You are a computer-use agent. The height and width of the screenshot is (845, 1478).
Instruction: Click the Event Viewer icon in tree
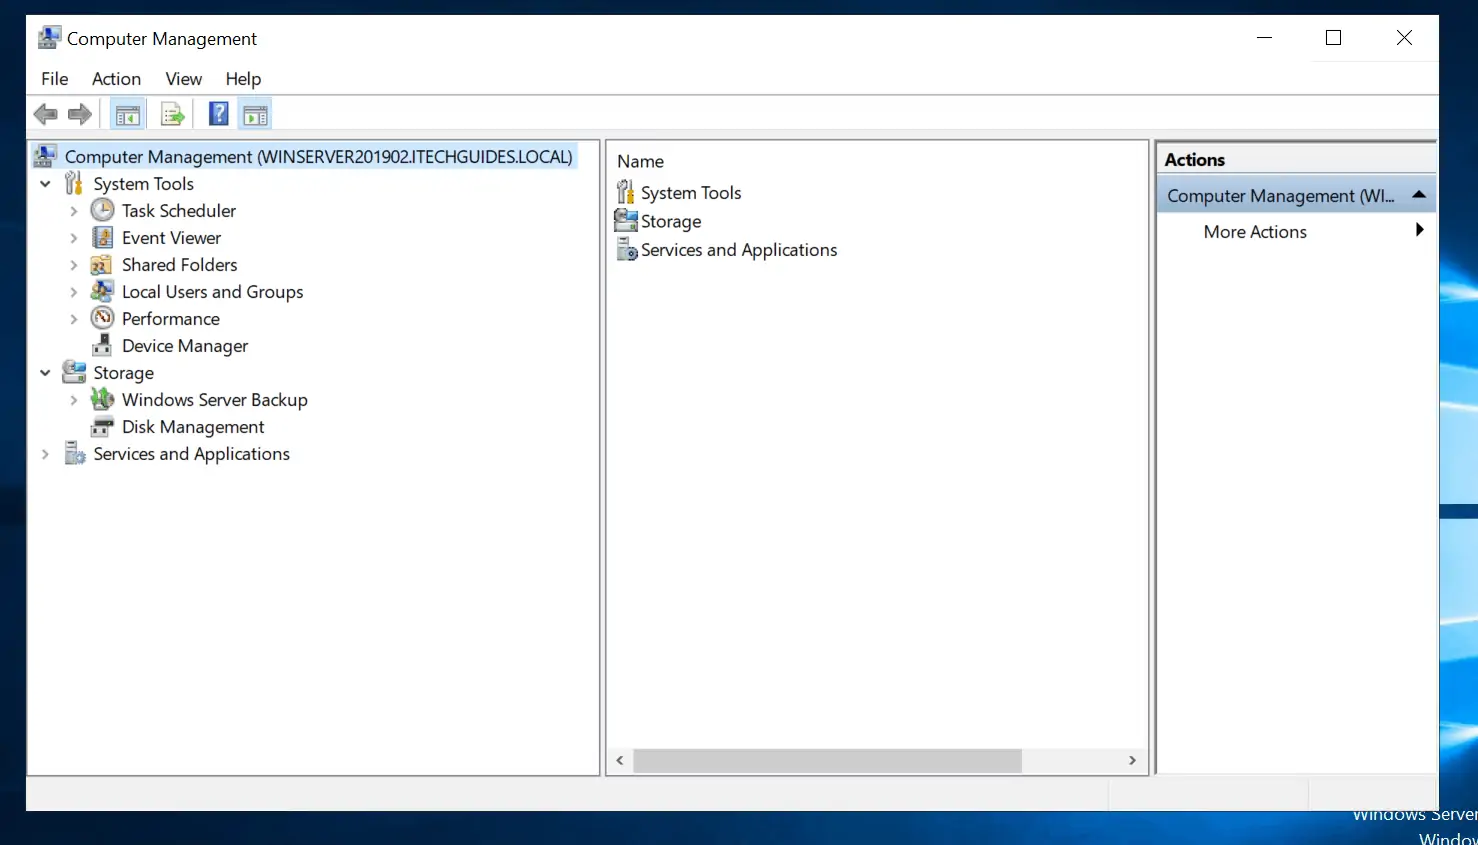[x=102, y=237]
